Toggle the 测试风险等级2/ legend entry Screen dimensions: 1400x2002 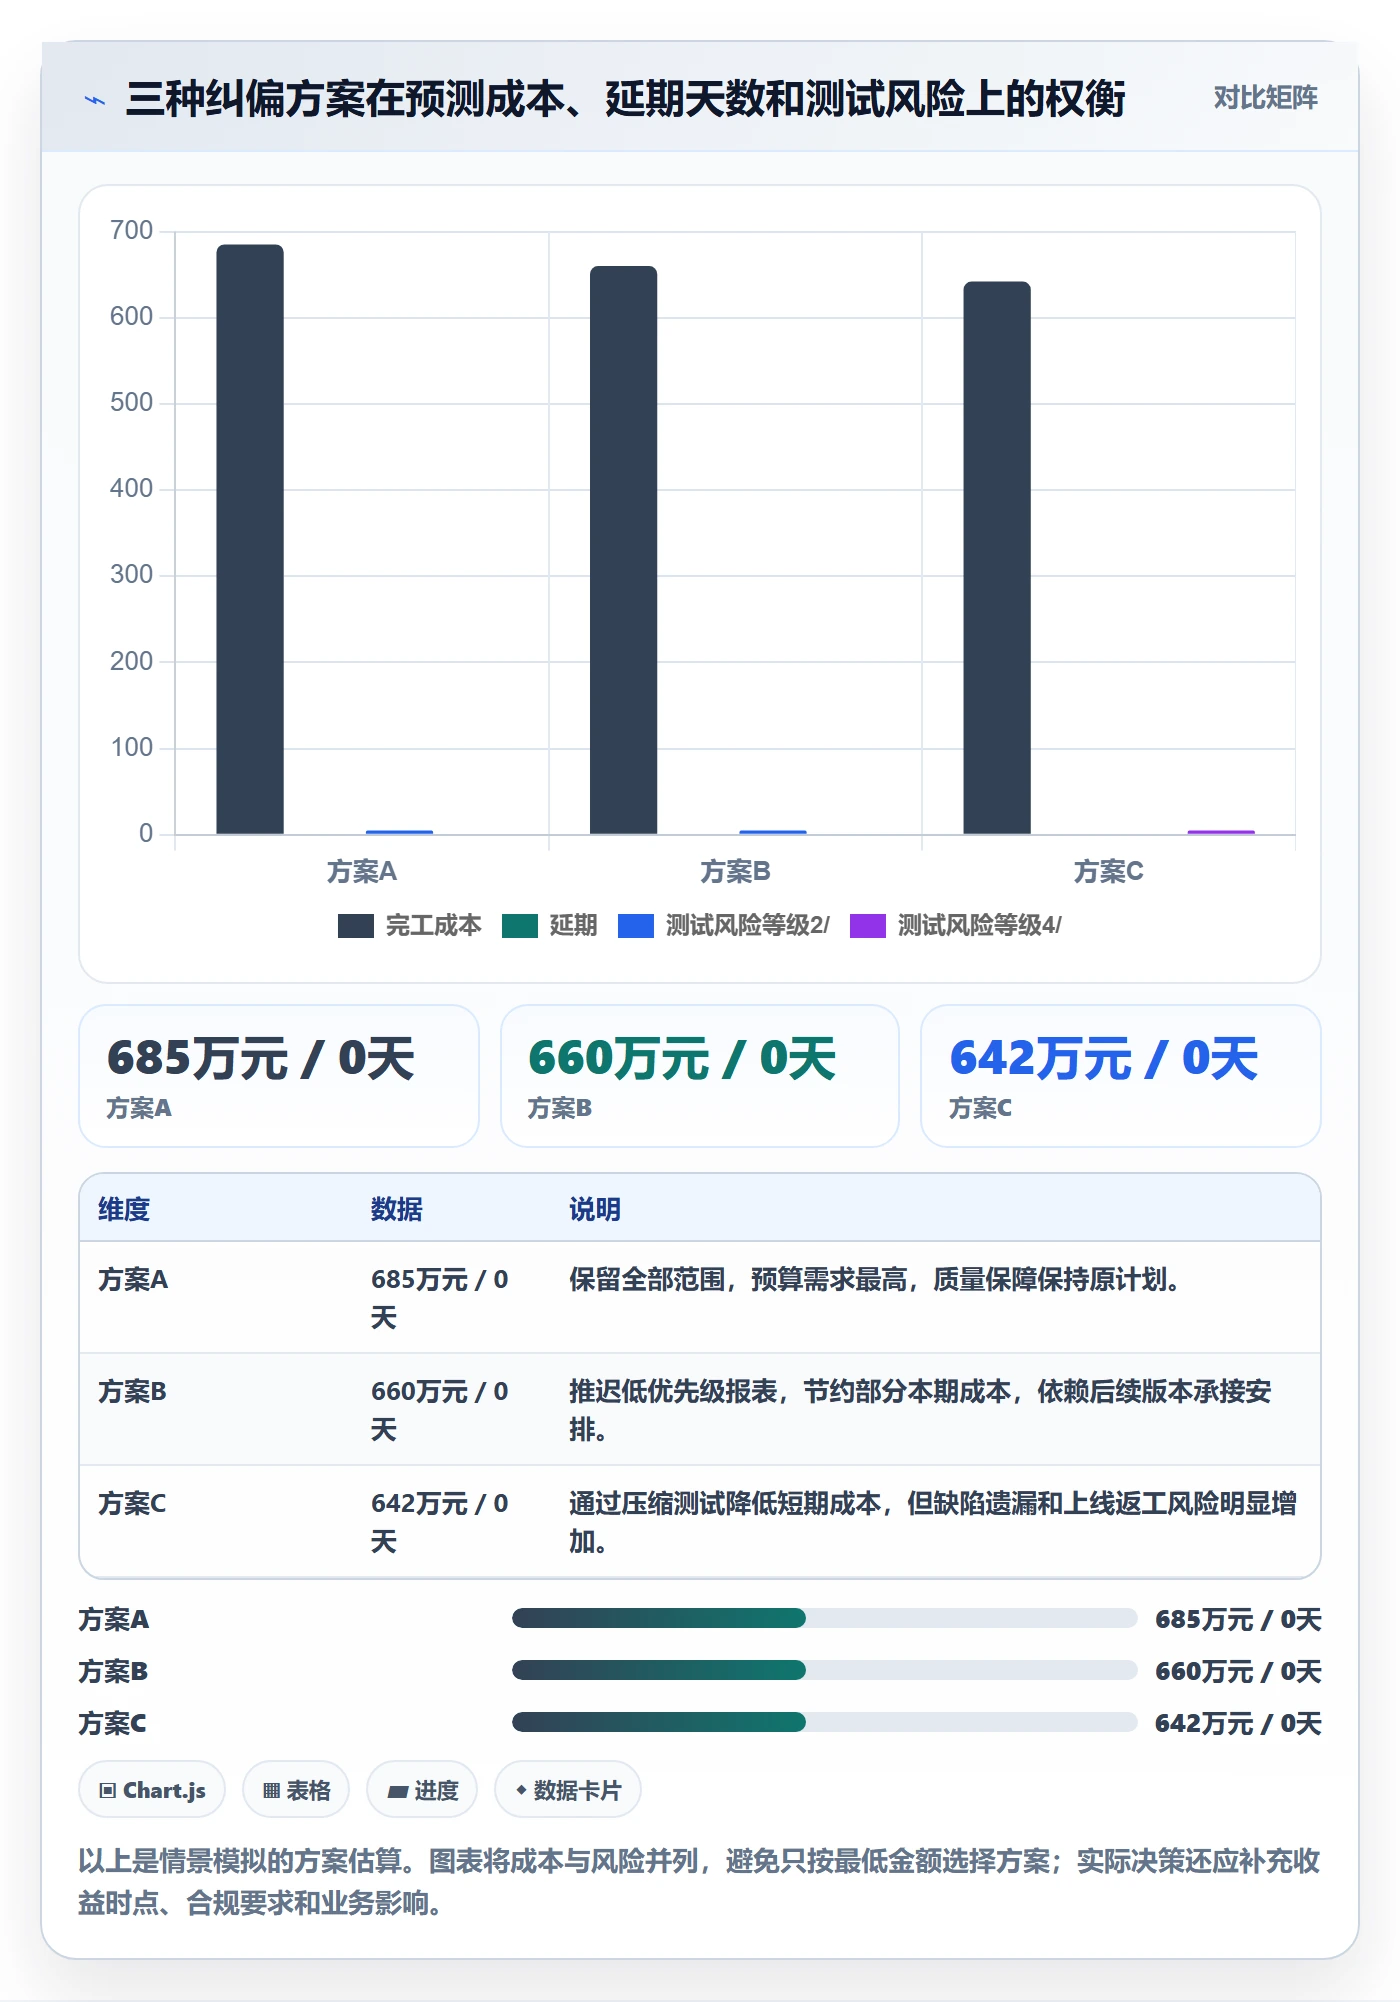(x=723, y=925)
